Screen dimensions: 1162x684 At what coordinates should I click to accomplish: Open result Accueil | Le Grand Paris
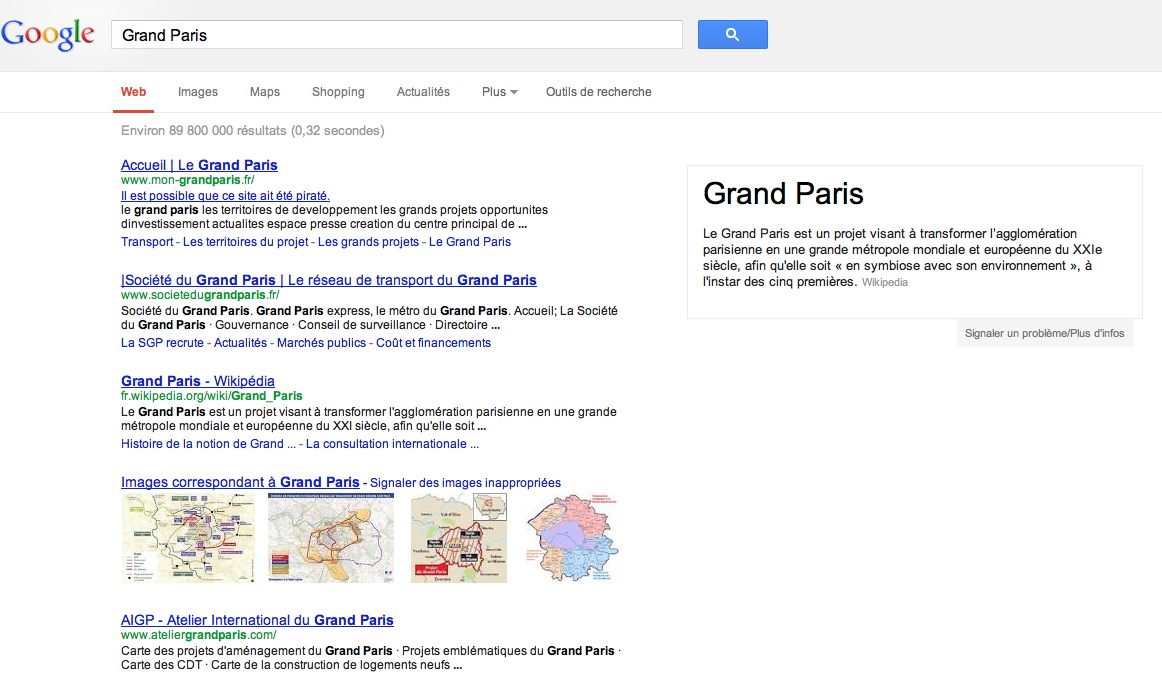(199, 165)
